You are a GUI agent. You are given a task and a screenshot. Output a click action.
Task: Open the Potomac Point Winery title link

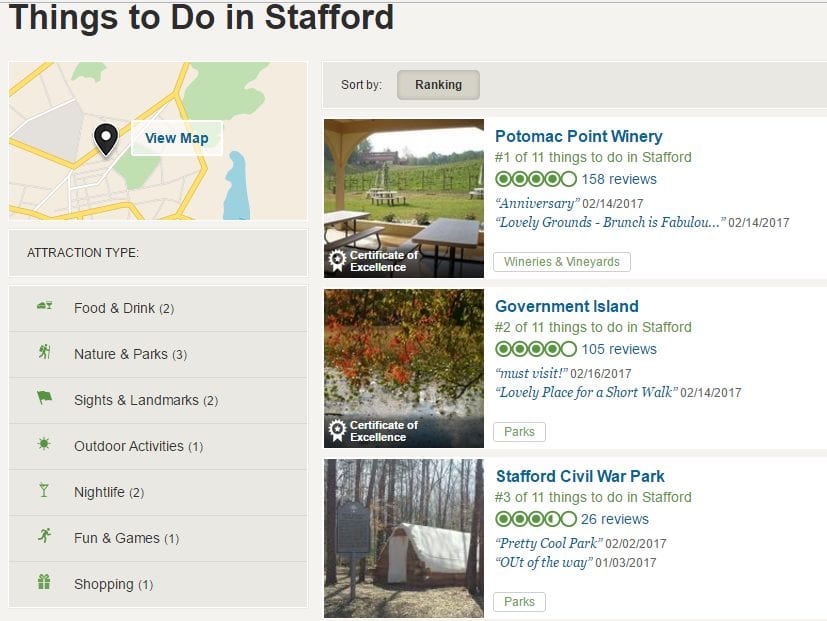point(578,136)
